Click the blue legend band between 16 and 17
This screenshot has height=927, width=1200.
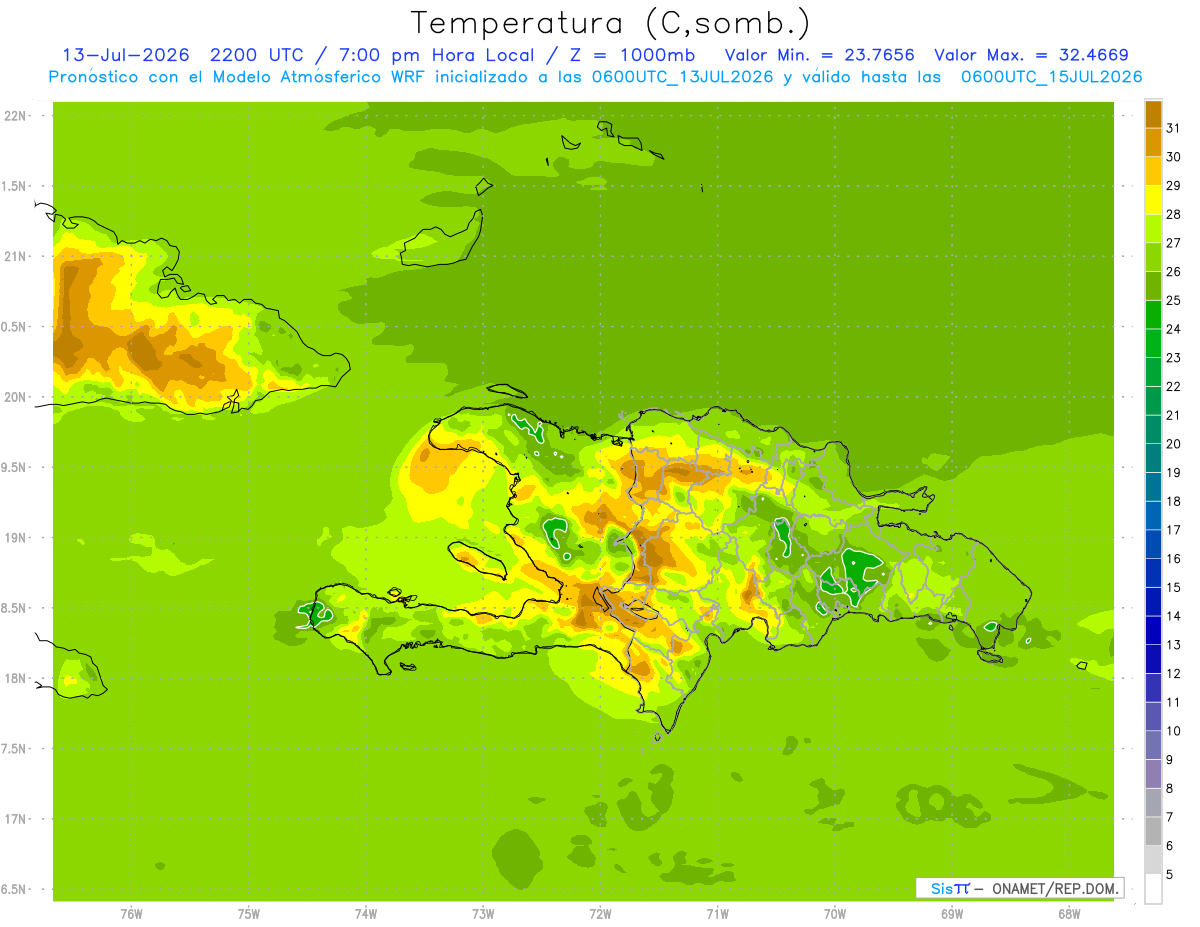(x=1153, y=544)
